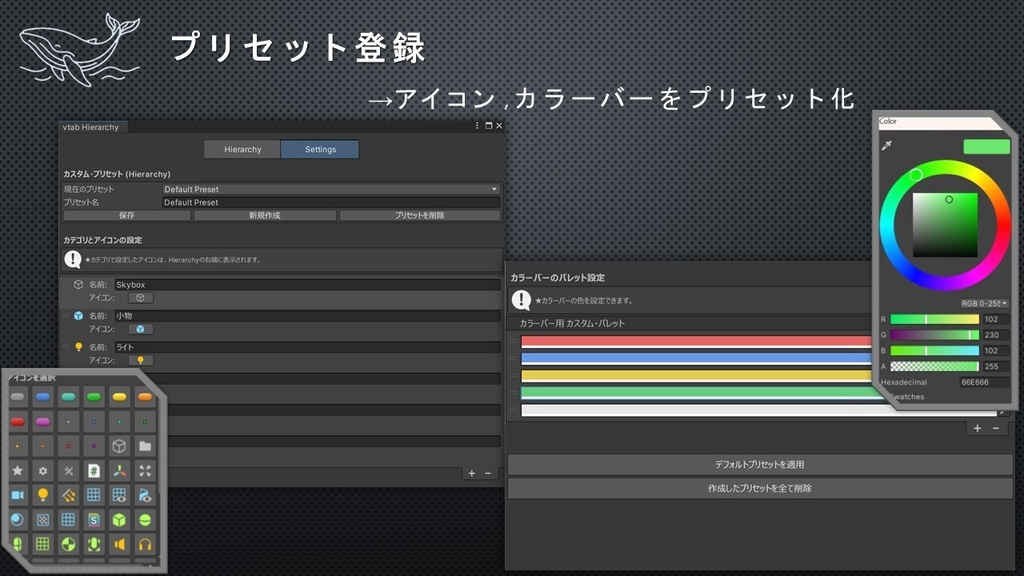Select the red palette color bar
Image resolution: width=1024 pixels, height=576 pixels.
coord(696,341)
